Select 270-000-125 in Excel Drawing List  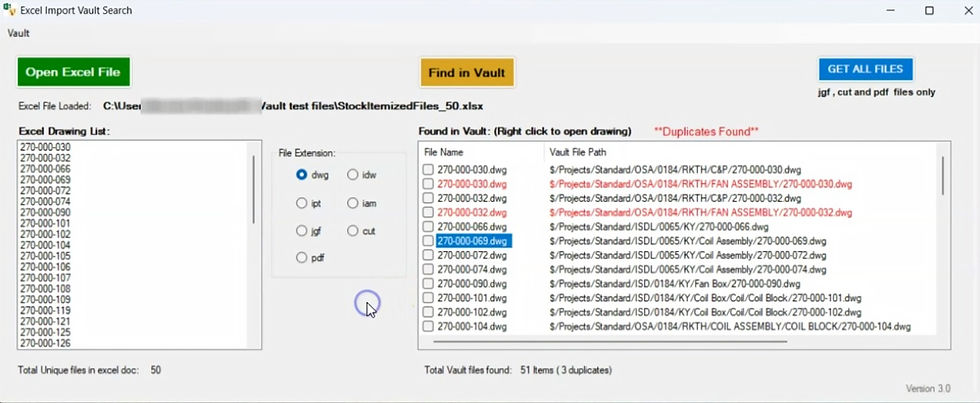pyautogui.click(x=45, y=332)
